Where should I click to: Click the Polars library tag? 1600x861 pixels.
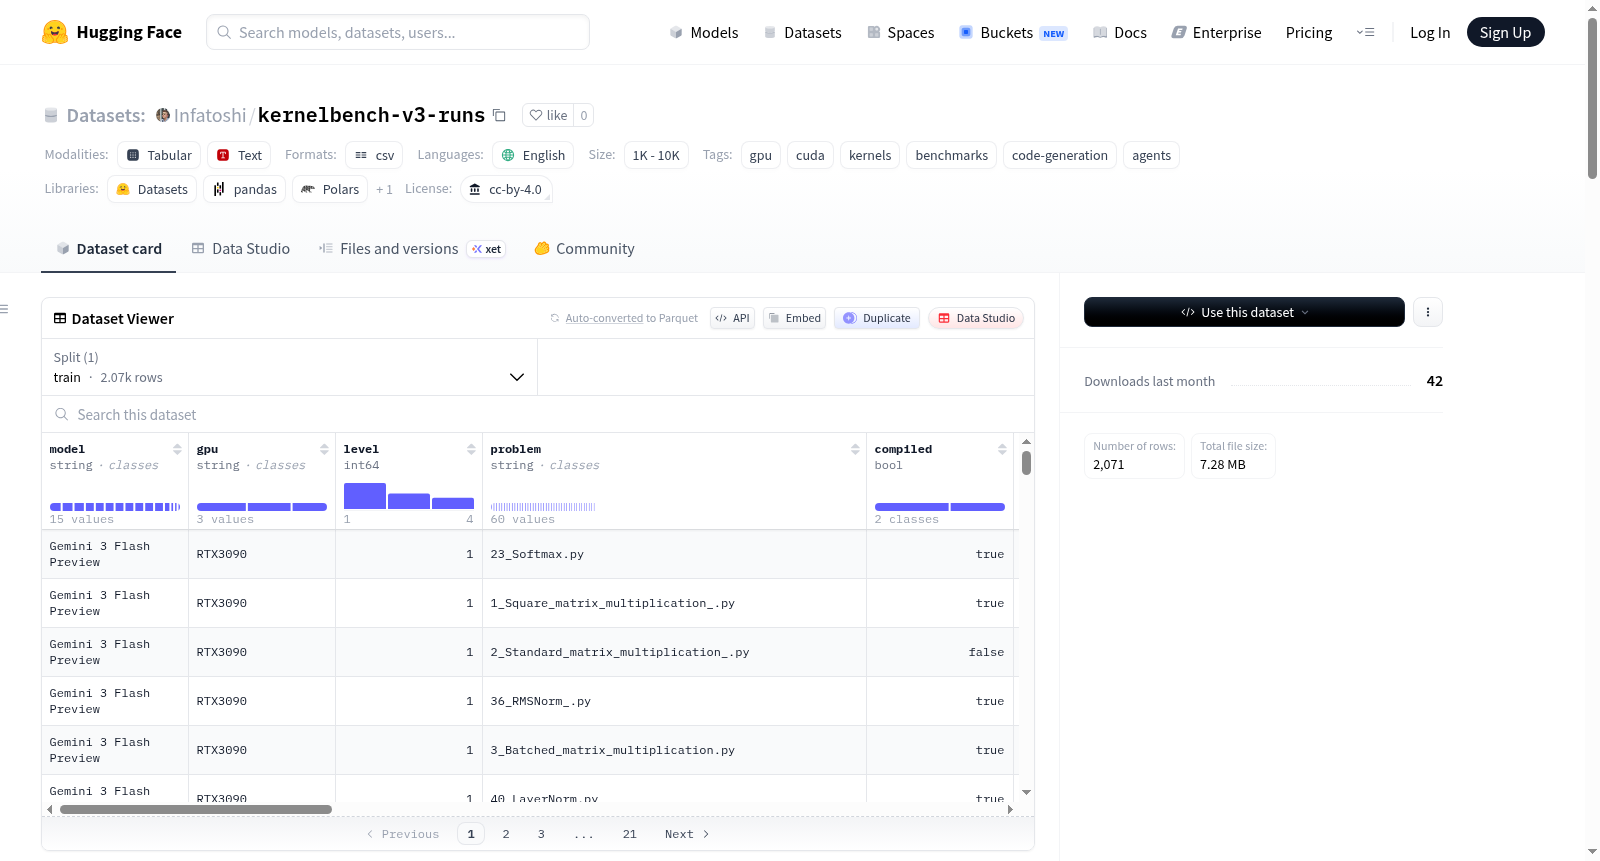pyautogui.click(x=330, y=189)
